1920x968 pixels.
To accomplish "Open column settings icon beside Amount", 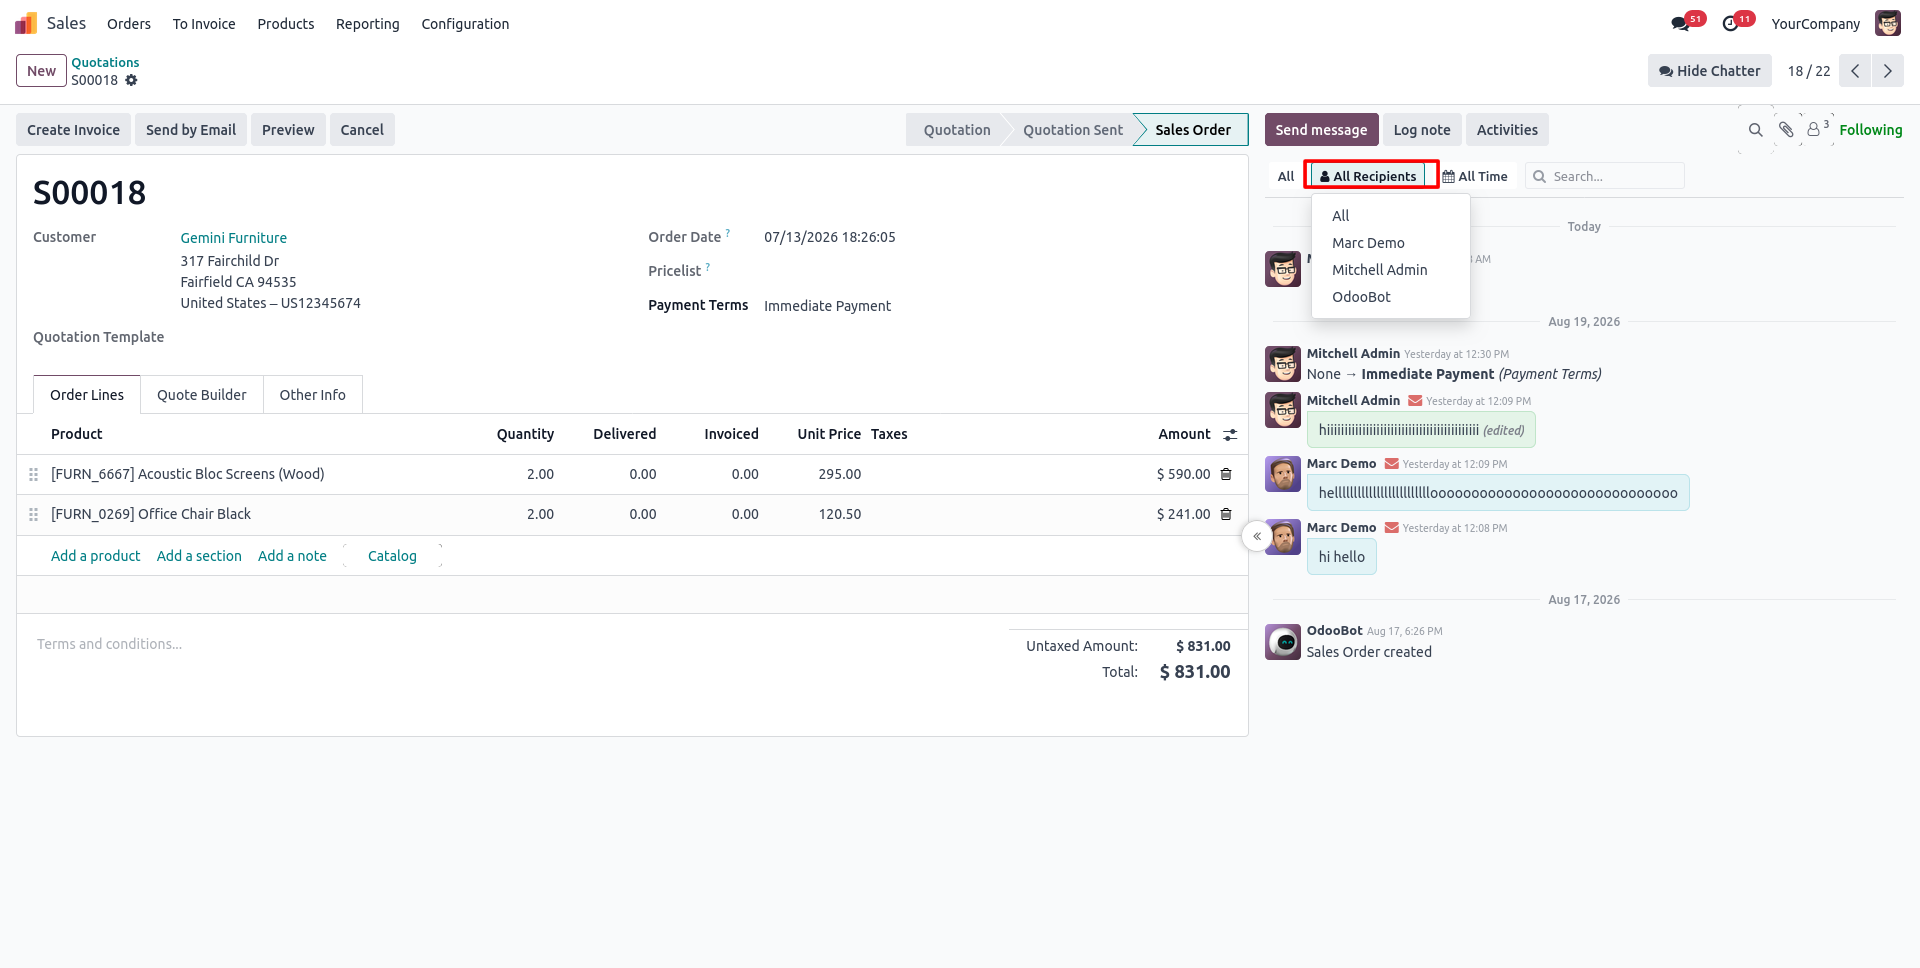I will click(1230, 434).
